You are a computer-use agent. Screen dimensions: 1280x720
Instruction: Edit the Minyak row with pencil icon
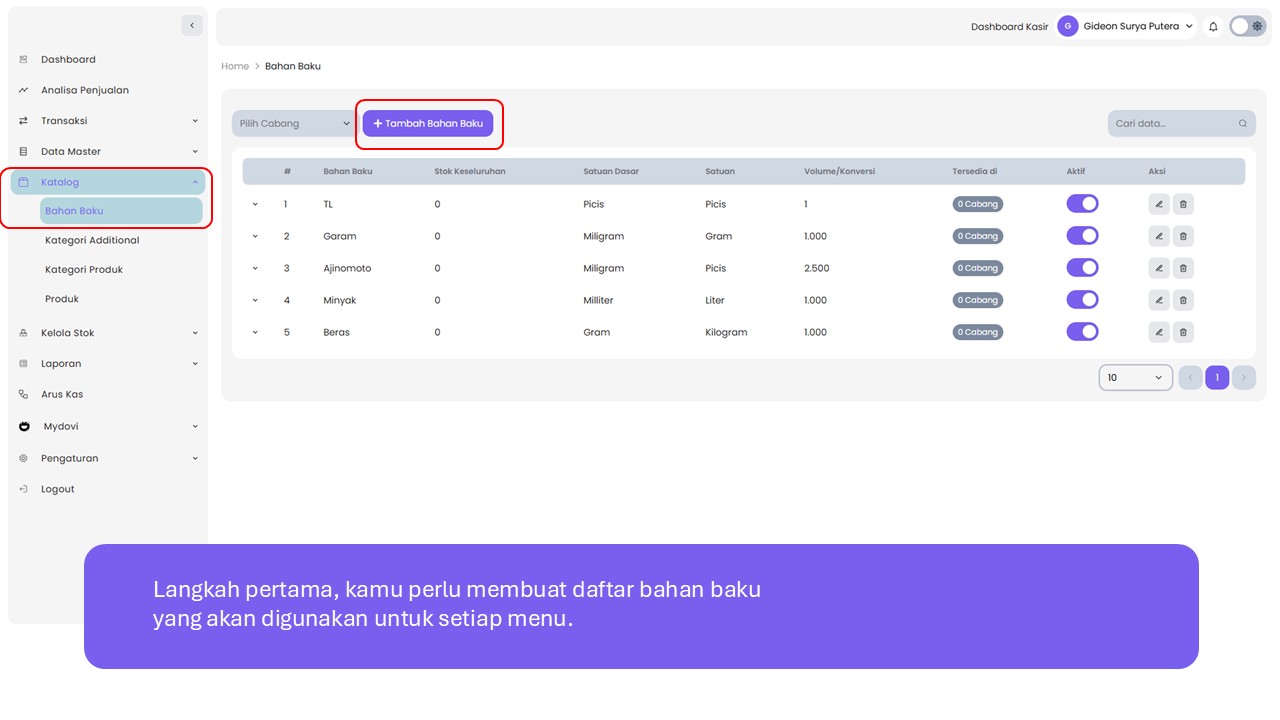(1158, 300)
